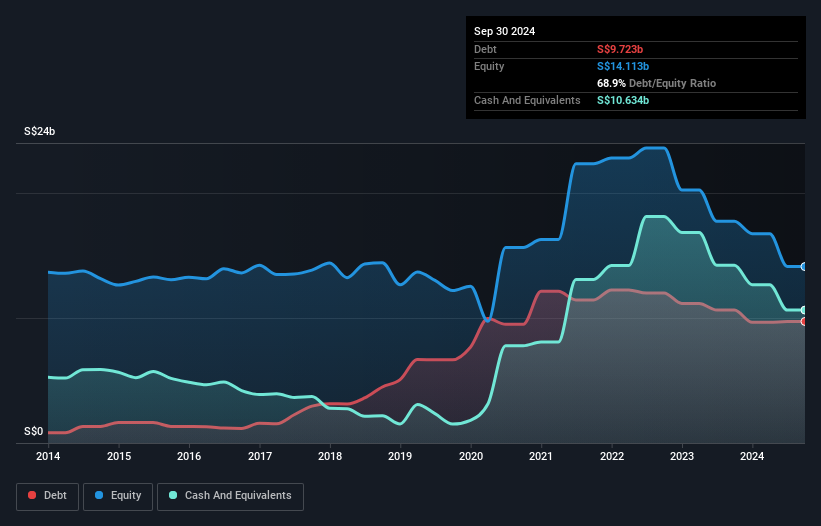The height and width of the screenshot is (526, 821).
Task: Select the 2020 x-axis label
Action: click(x=471, y=456)
